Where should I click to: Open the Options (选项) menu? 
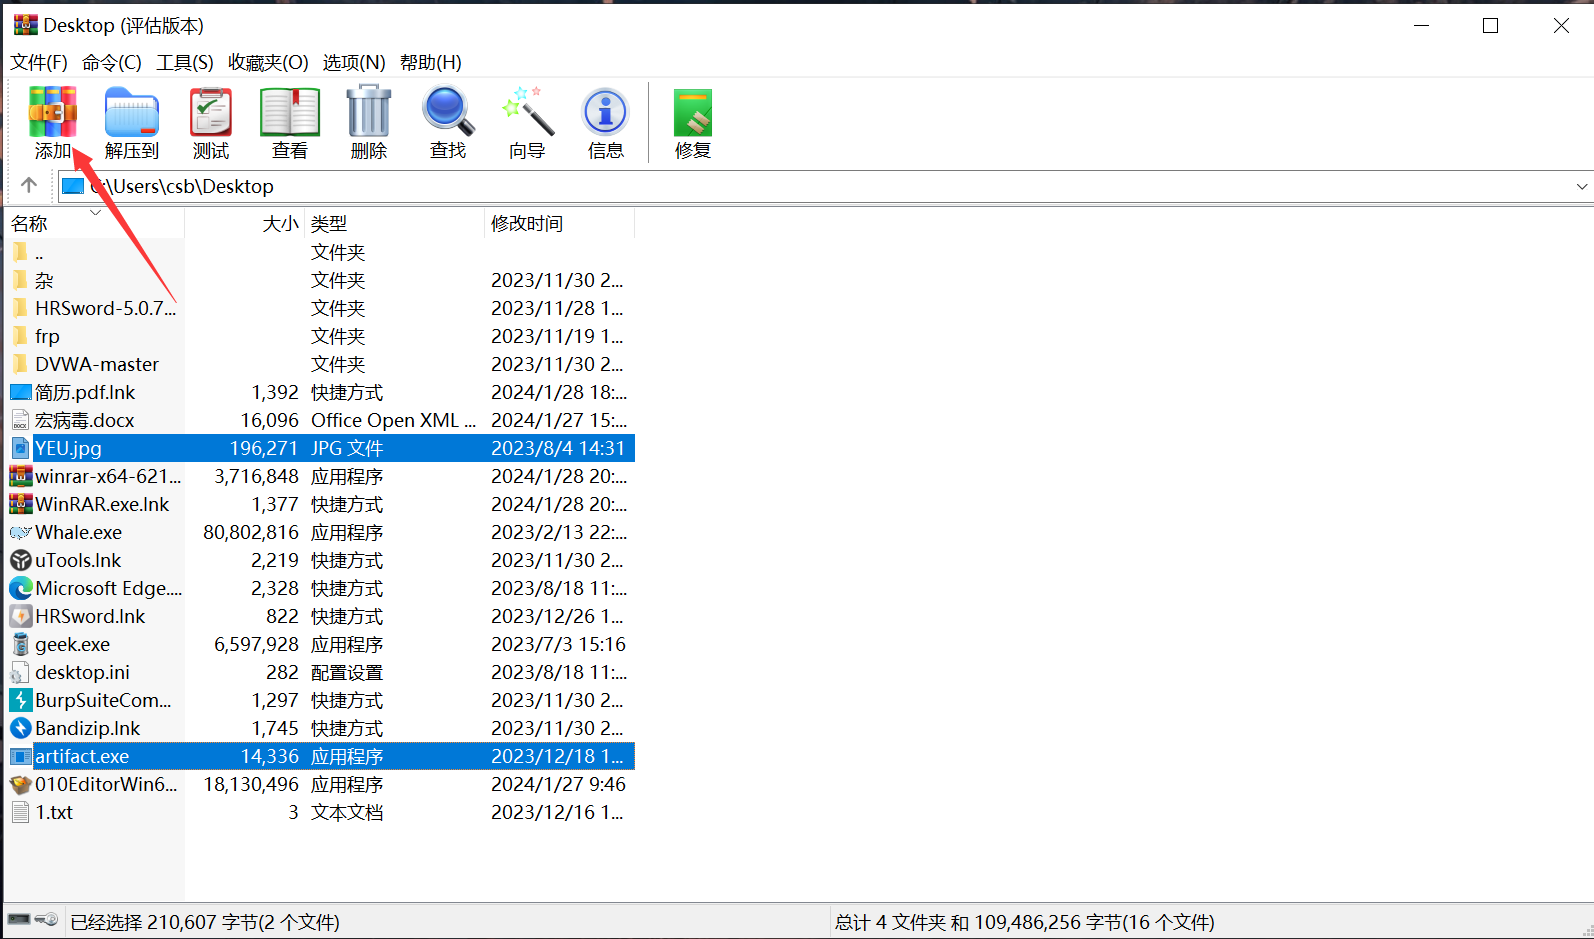[x=354, y=62]
